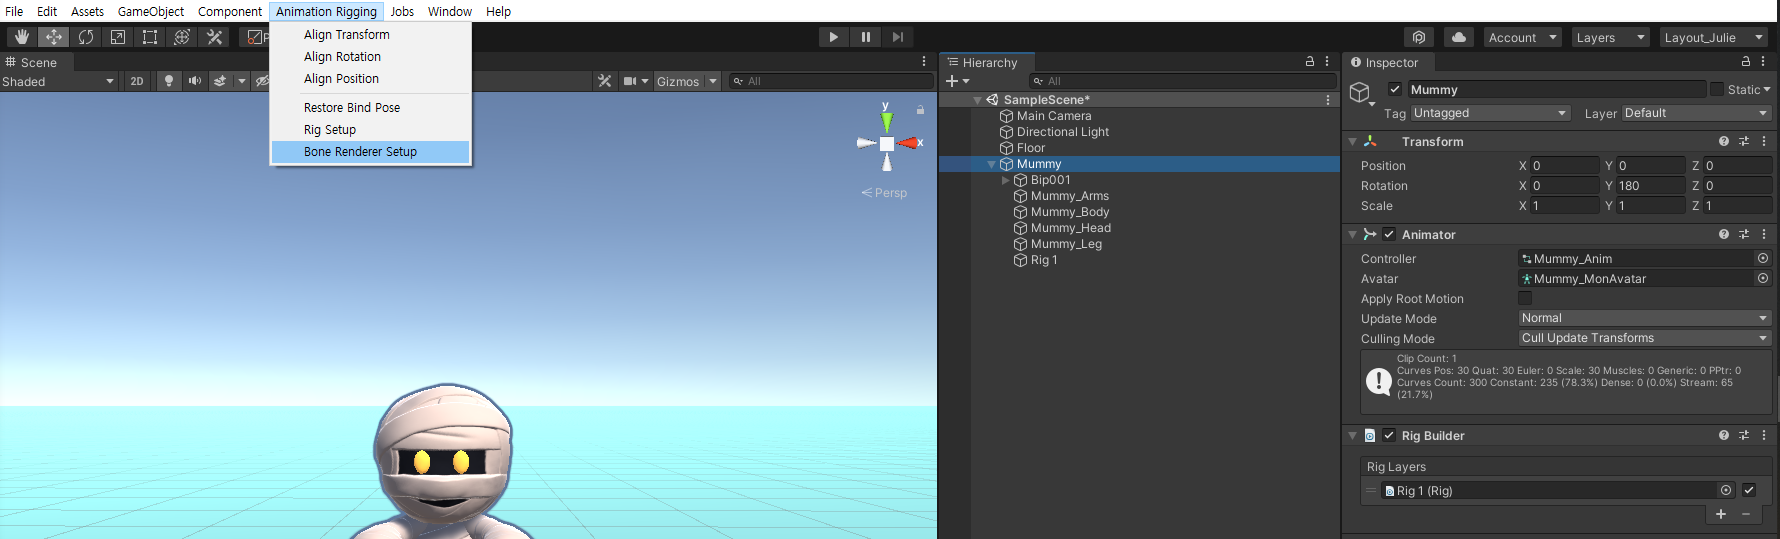This screenshot has height=539, width=1780.
Task: Pause the game playback
Action: (x=865, y=37)
